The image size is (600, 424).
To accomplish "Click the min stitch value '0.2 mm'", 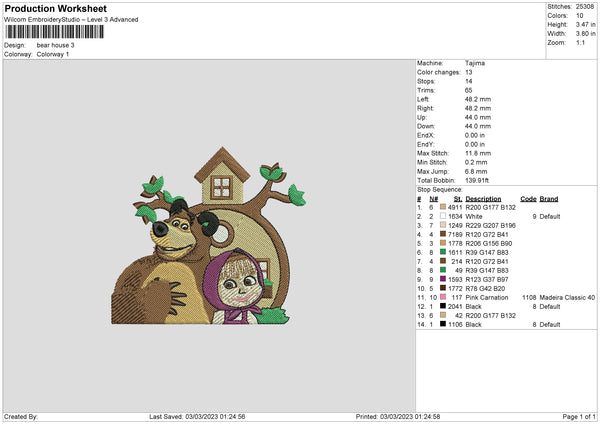I will [476, 162].
